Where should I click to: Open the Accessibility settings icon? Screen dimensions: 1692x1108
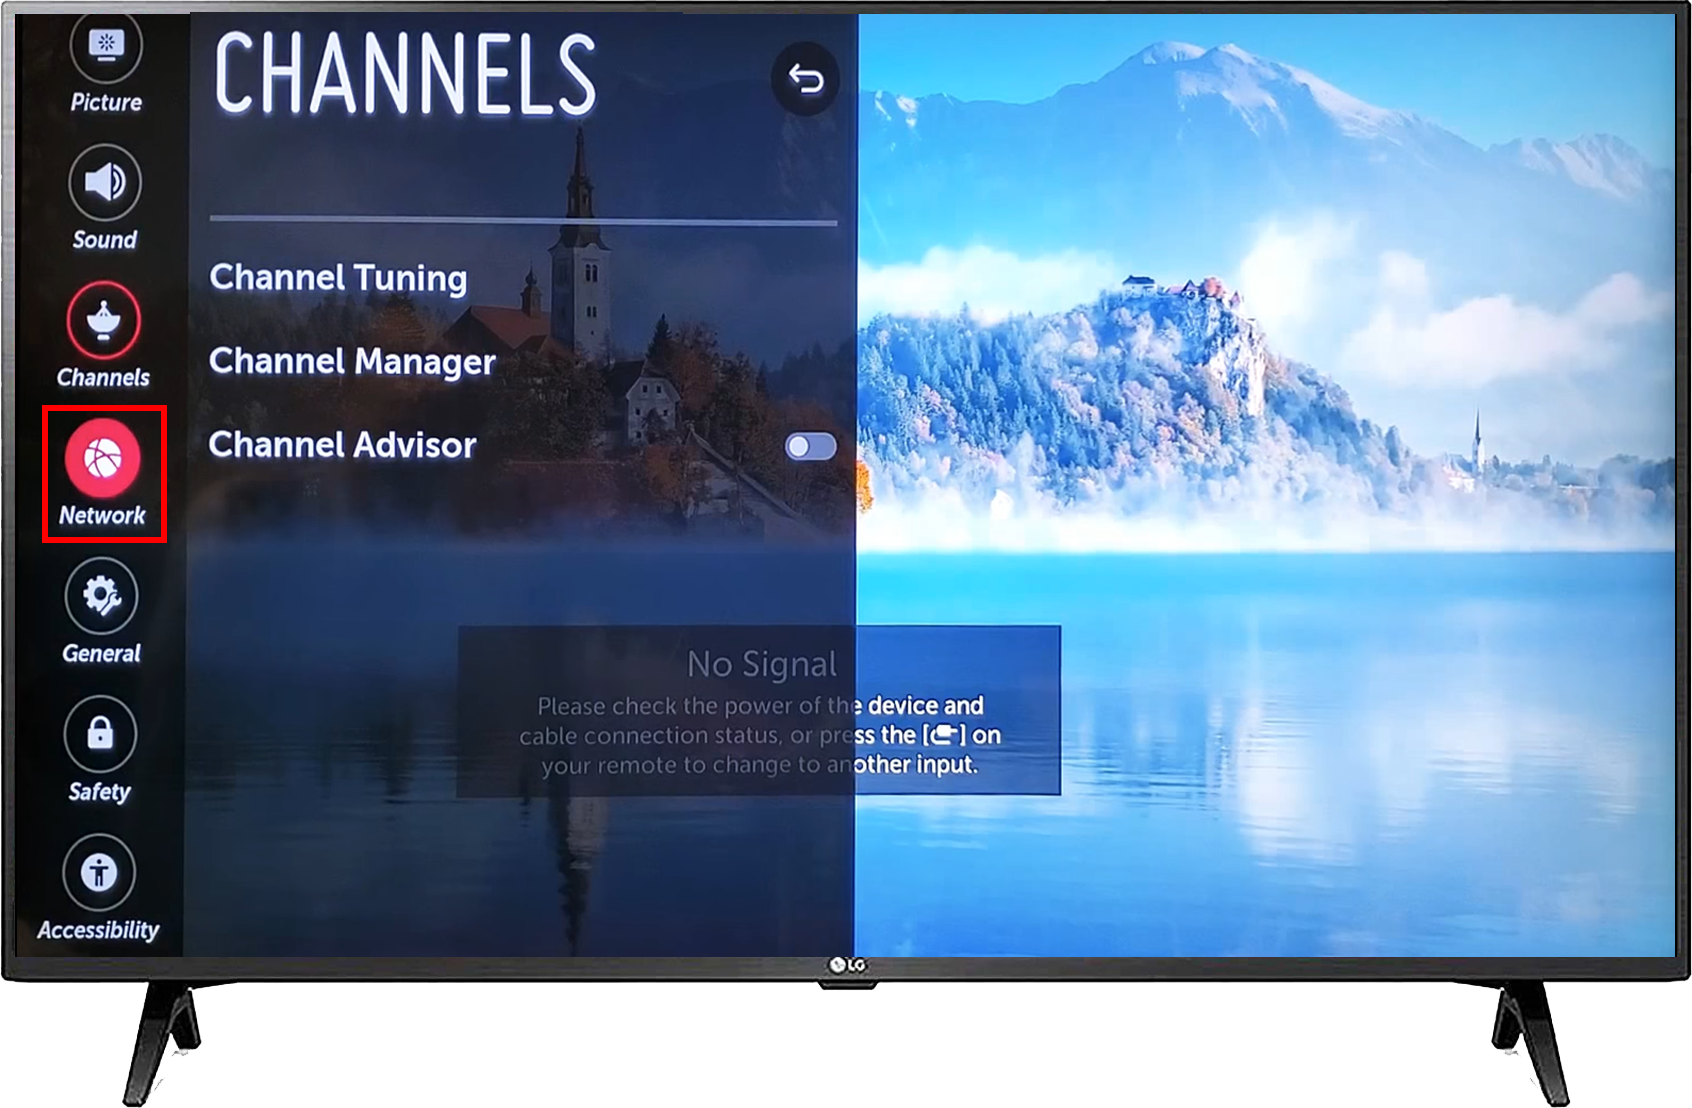pos(99,872)
